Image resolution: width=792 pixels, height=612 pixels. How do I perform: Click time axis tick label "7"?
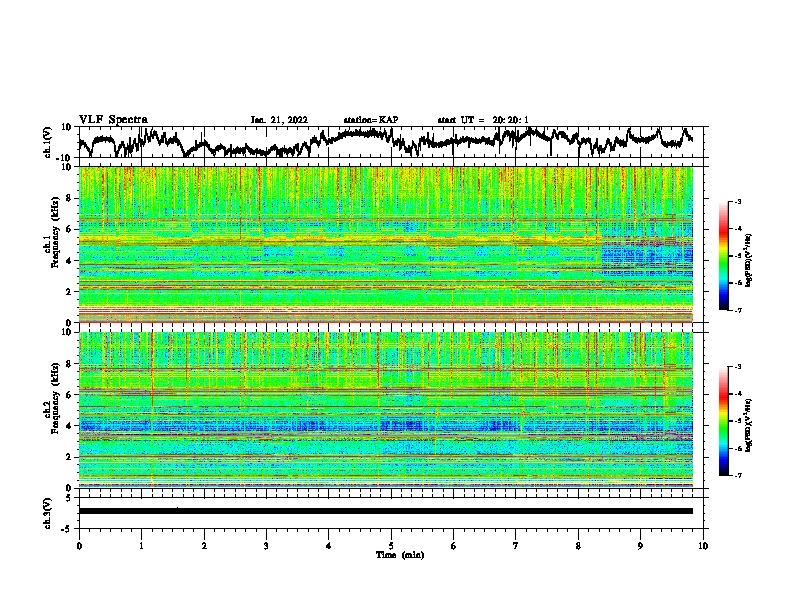516,546
